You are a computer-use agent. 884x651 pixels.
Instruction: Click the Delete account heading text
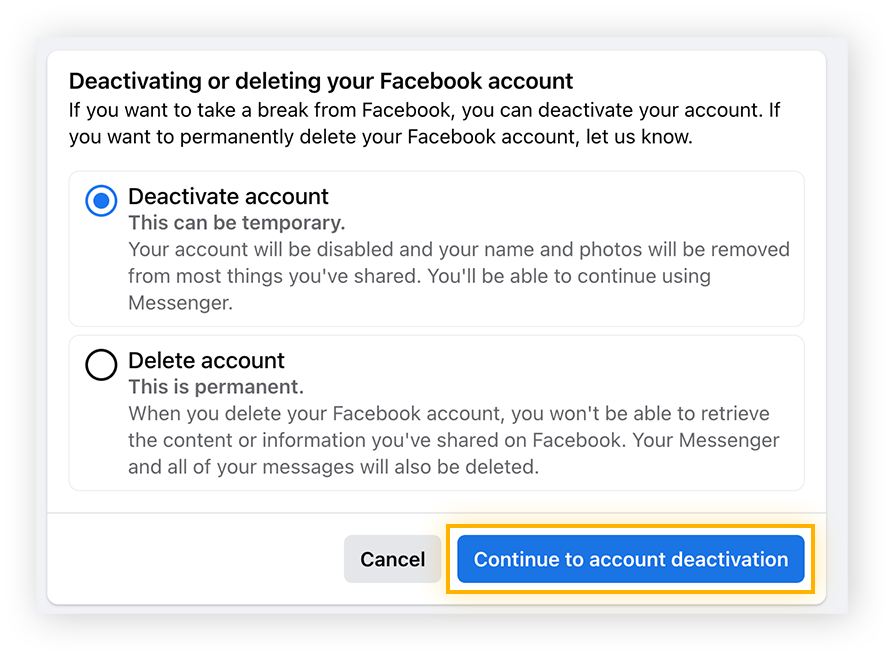point(206,361)
